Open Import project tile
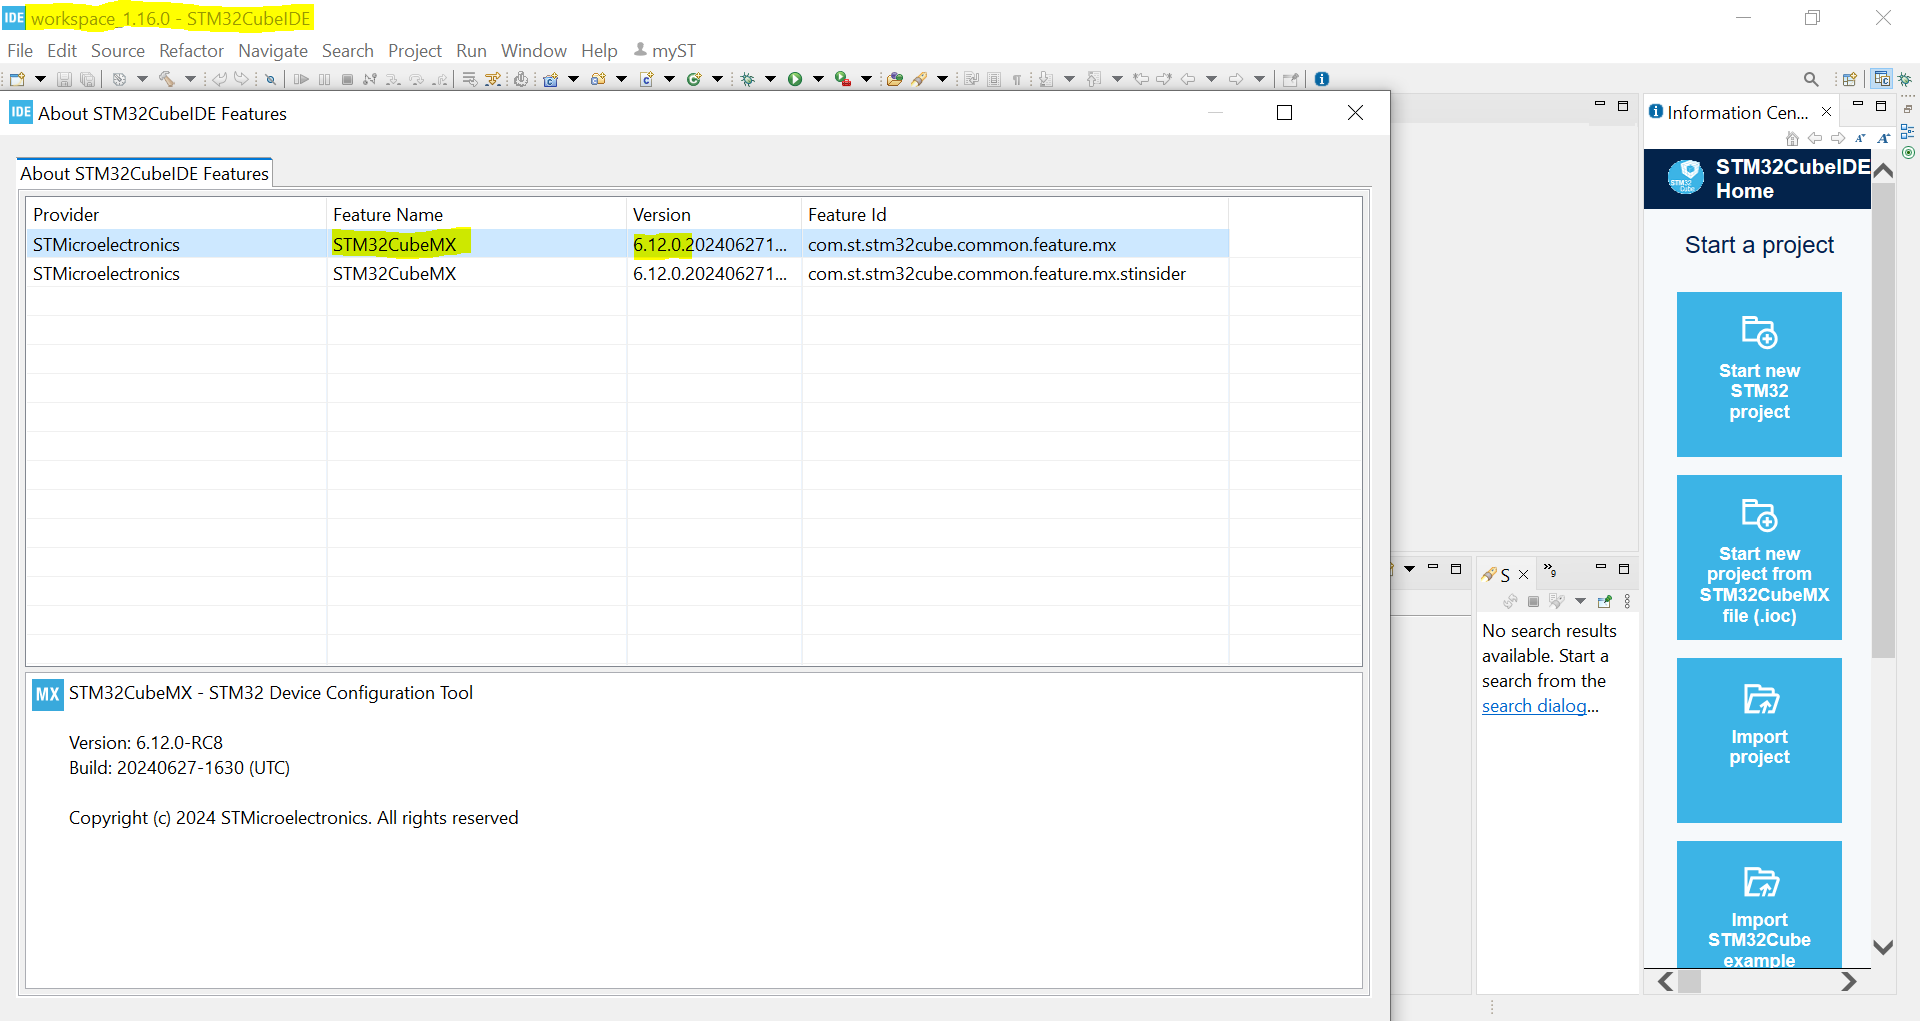This screenshot has height=1021, width=1920. 1759,740
